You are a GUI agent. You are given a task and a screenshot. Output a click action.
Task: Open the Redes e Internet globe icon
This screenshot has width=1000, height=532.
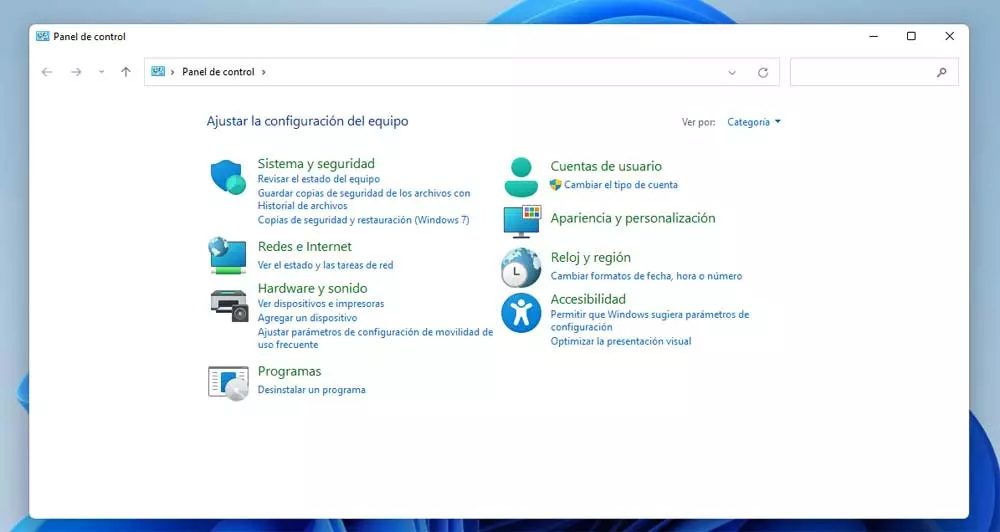coord(227,255)
